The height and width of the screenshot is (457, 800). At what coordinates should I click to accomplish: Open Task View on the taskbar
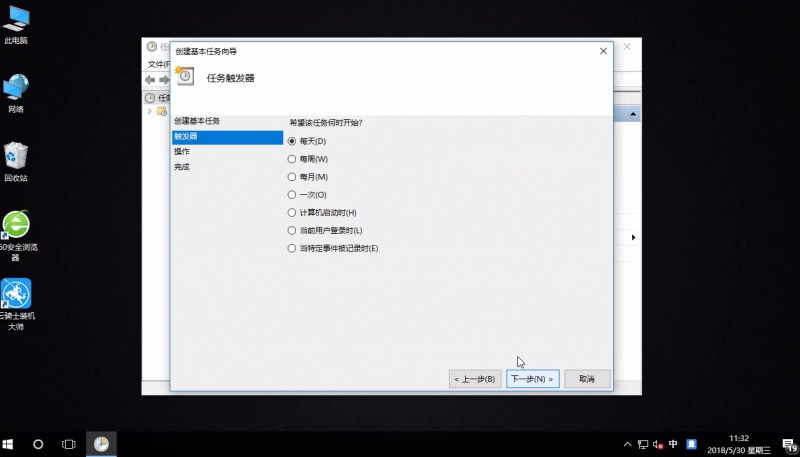(x=68, y=444)
